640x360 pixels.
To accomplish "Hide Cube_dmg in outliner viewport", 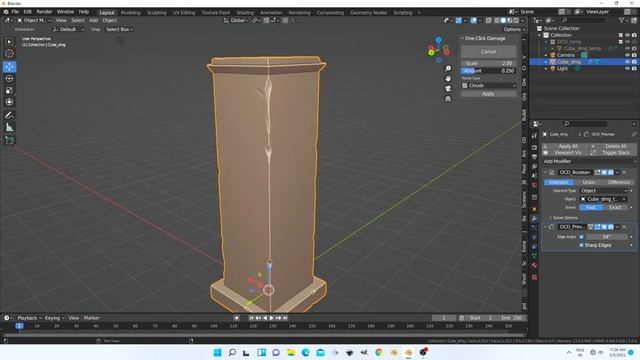I will coord(627,62).
